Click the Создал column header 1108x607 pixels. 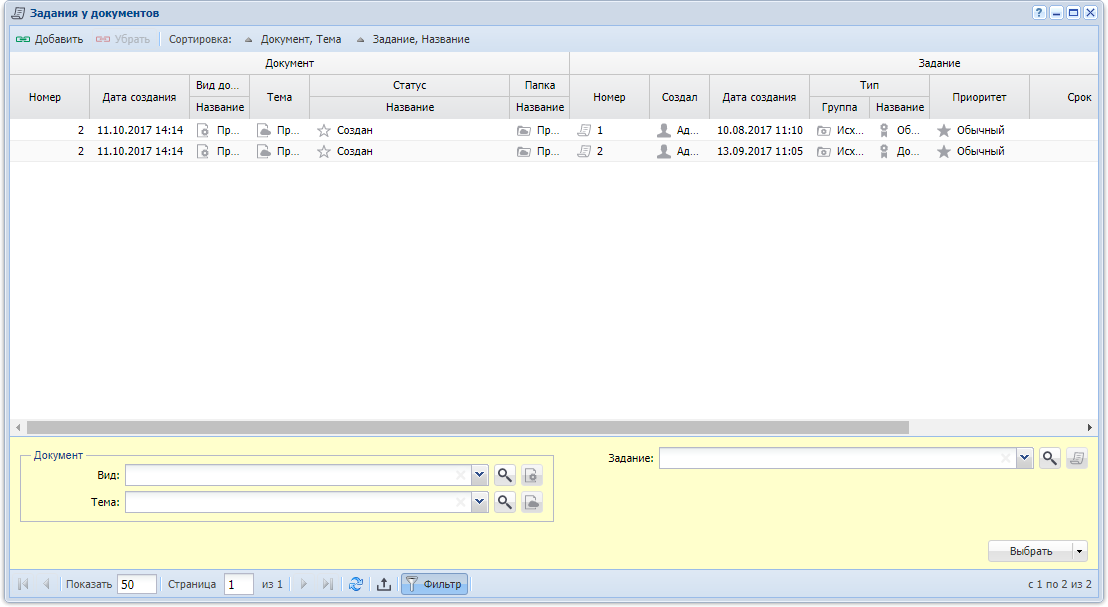click(679, 97)
